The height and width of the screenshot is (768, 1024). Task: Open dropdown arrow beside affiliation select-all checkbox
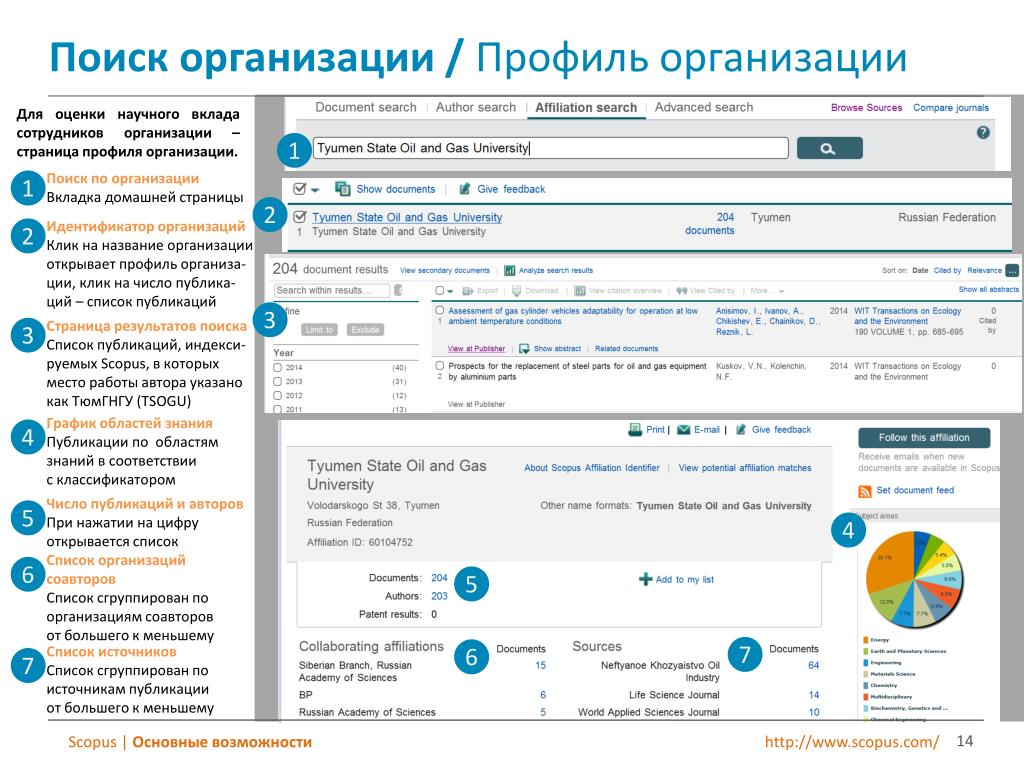click(x=315, y=190)
